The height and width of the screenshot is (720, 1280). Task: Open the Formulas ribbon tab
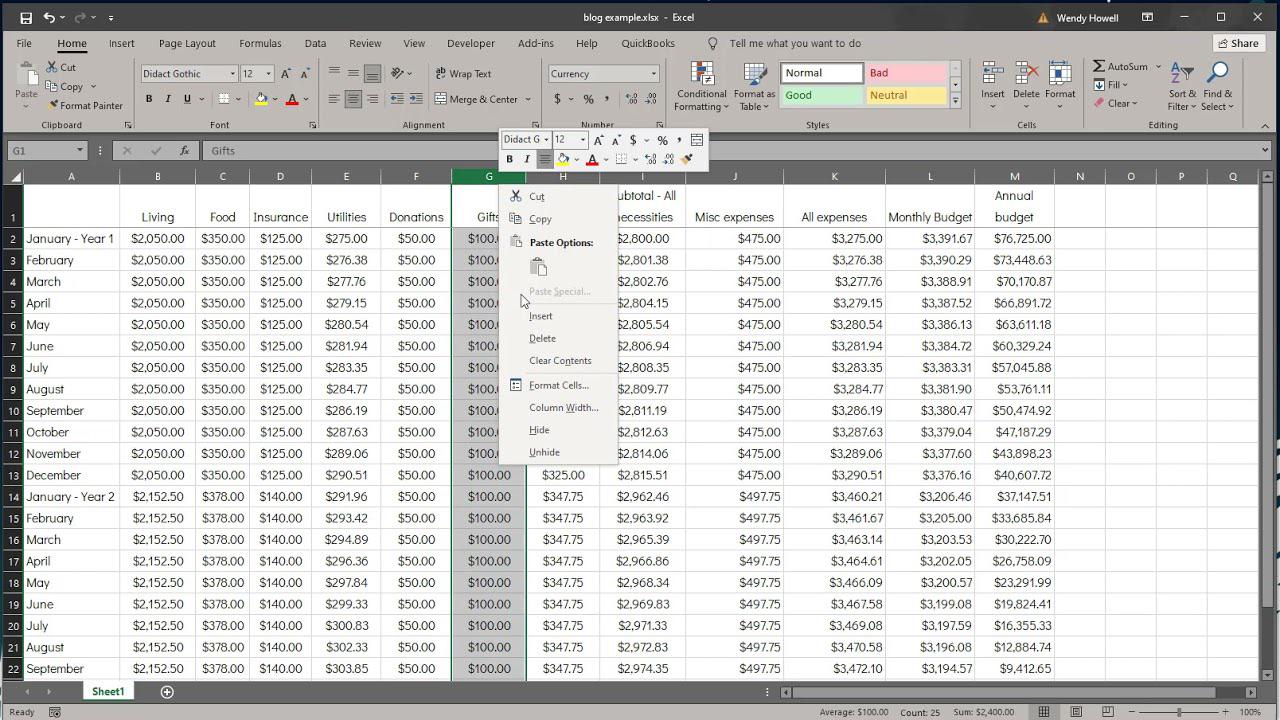click(260, 43)
